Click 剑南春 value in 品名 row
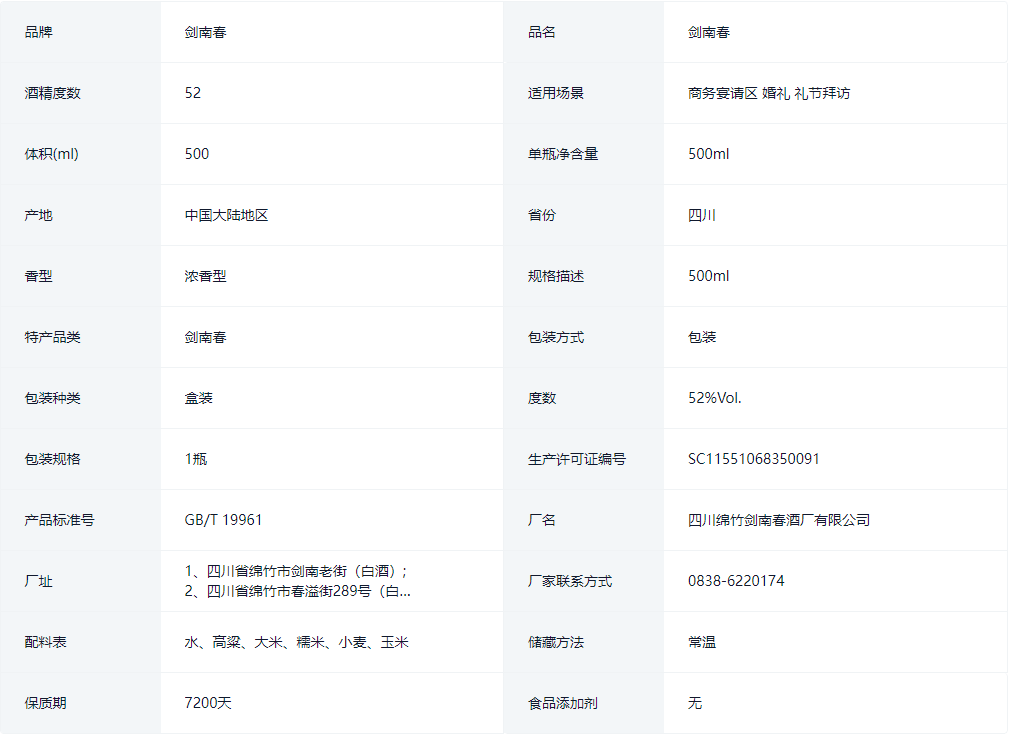This screenshot has height=744, width=1020. point(709,32)
